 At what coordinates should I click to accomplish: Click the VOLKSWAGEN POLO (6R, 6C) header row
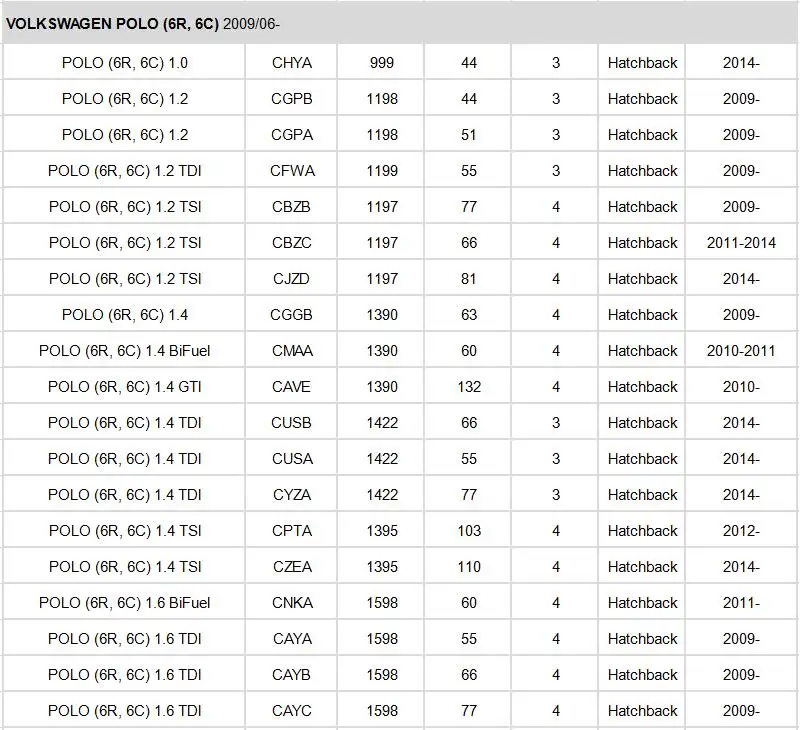click(399, 23)
